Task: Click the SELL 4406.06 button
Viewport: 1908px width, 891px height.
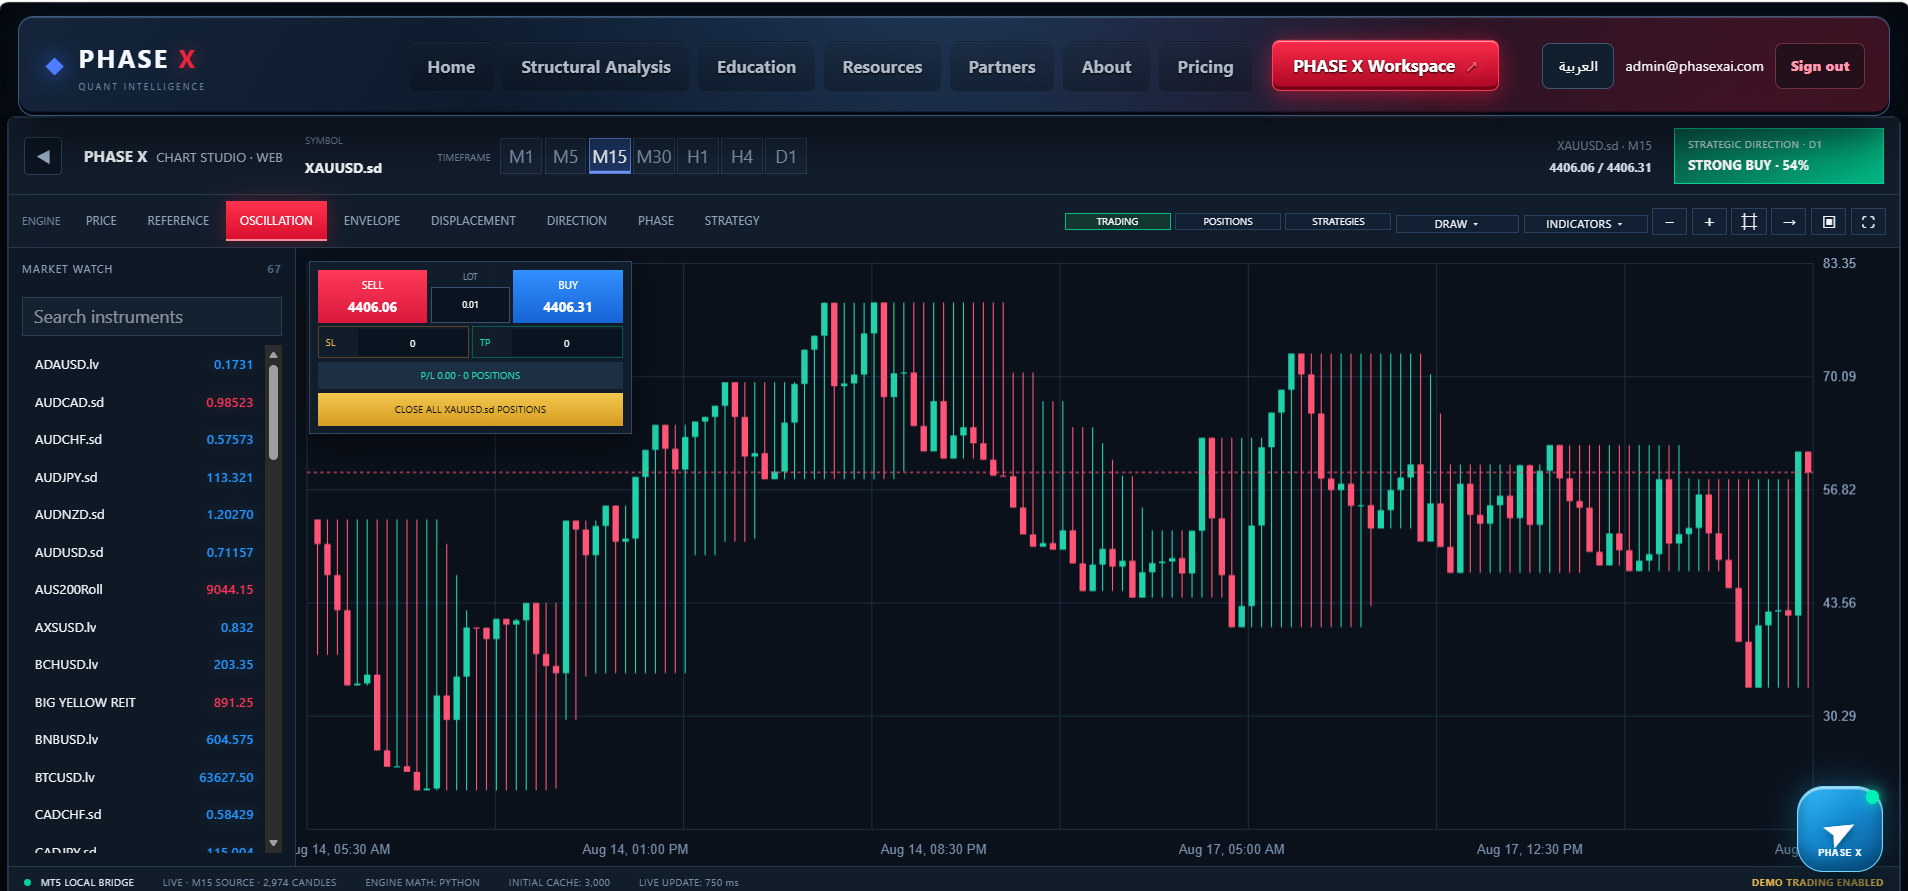Action: (372, 297)
